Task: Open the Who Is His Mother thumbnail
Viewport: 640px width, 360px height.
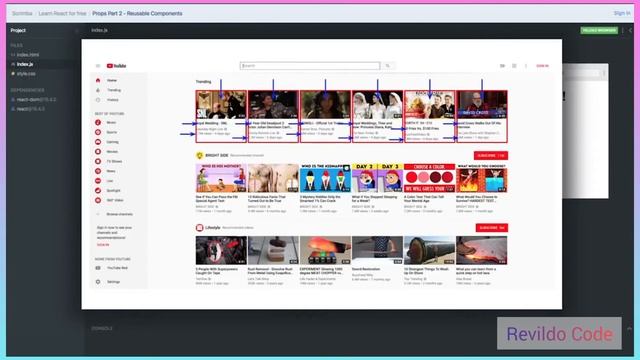Action: (x=221, y=178)
